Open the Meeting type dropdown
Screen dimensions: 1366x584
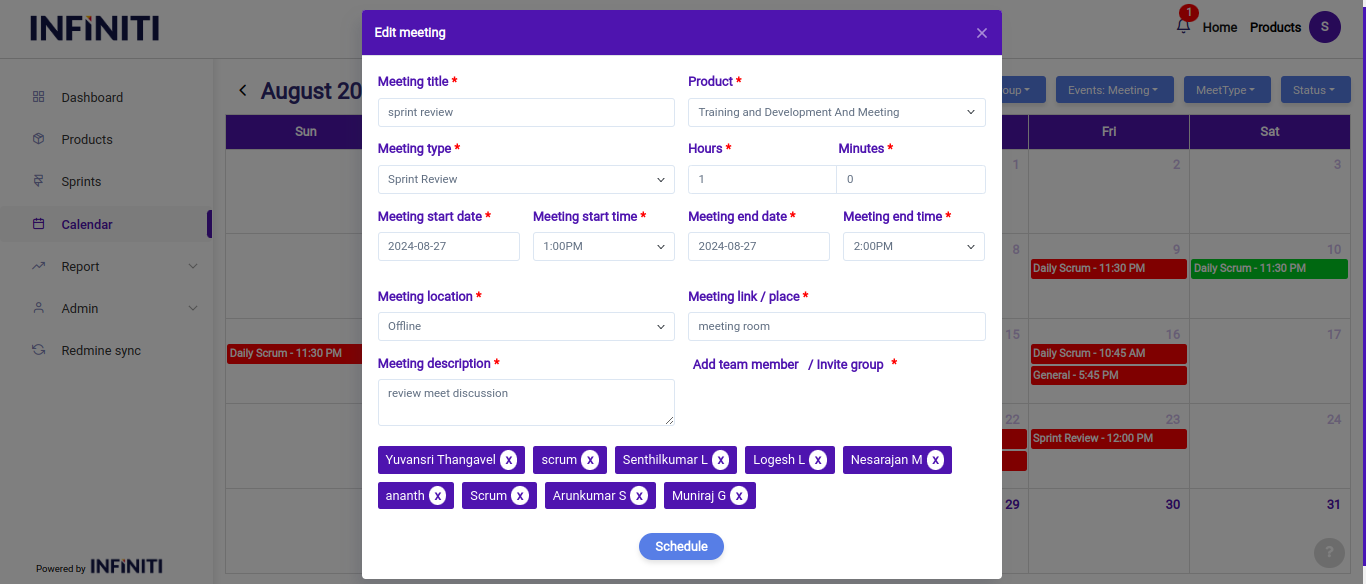pyautogui.click(x=526, y=180)
